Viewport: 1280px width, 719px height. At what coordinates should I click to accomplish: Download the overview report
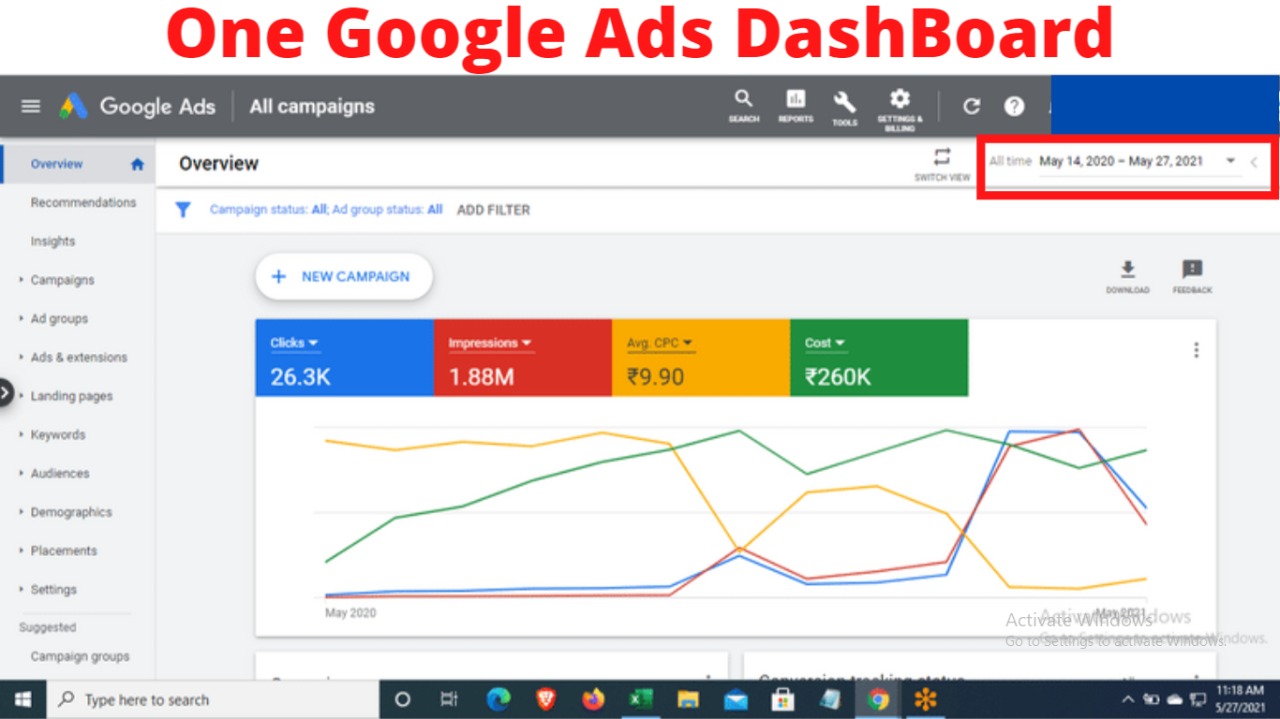pos(1127,276)
